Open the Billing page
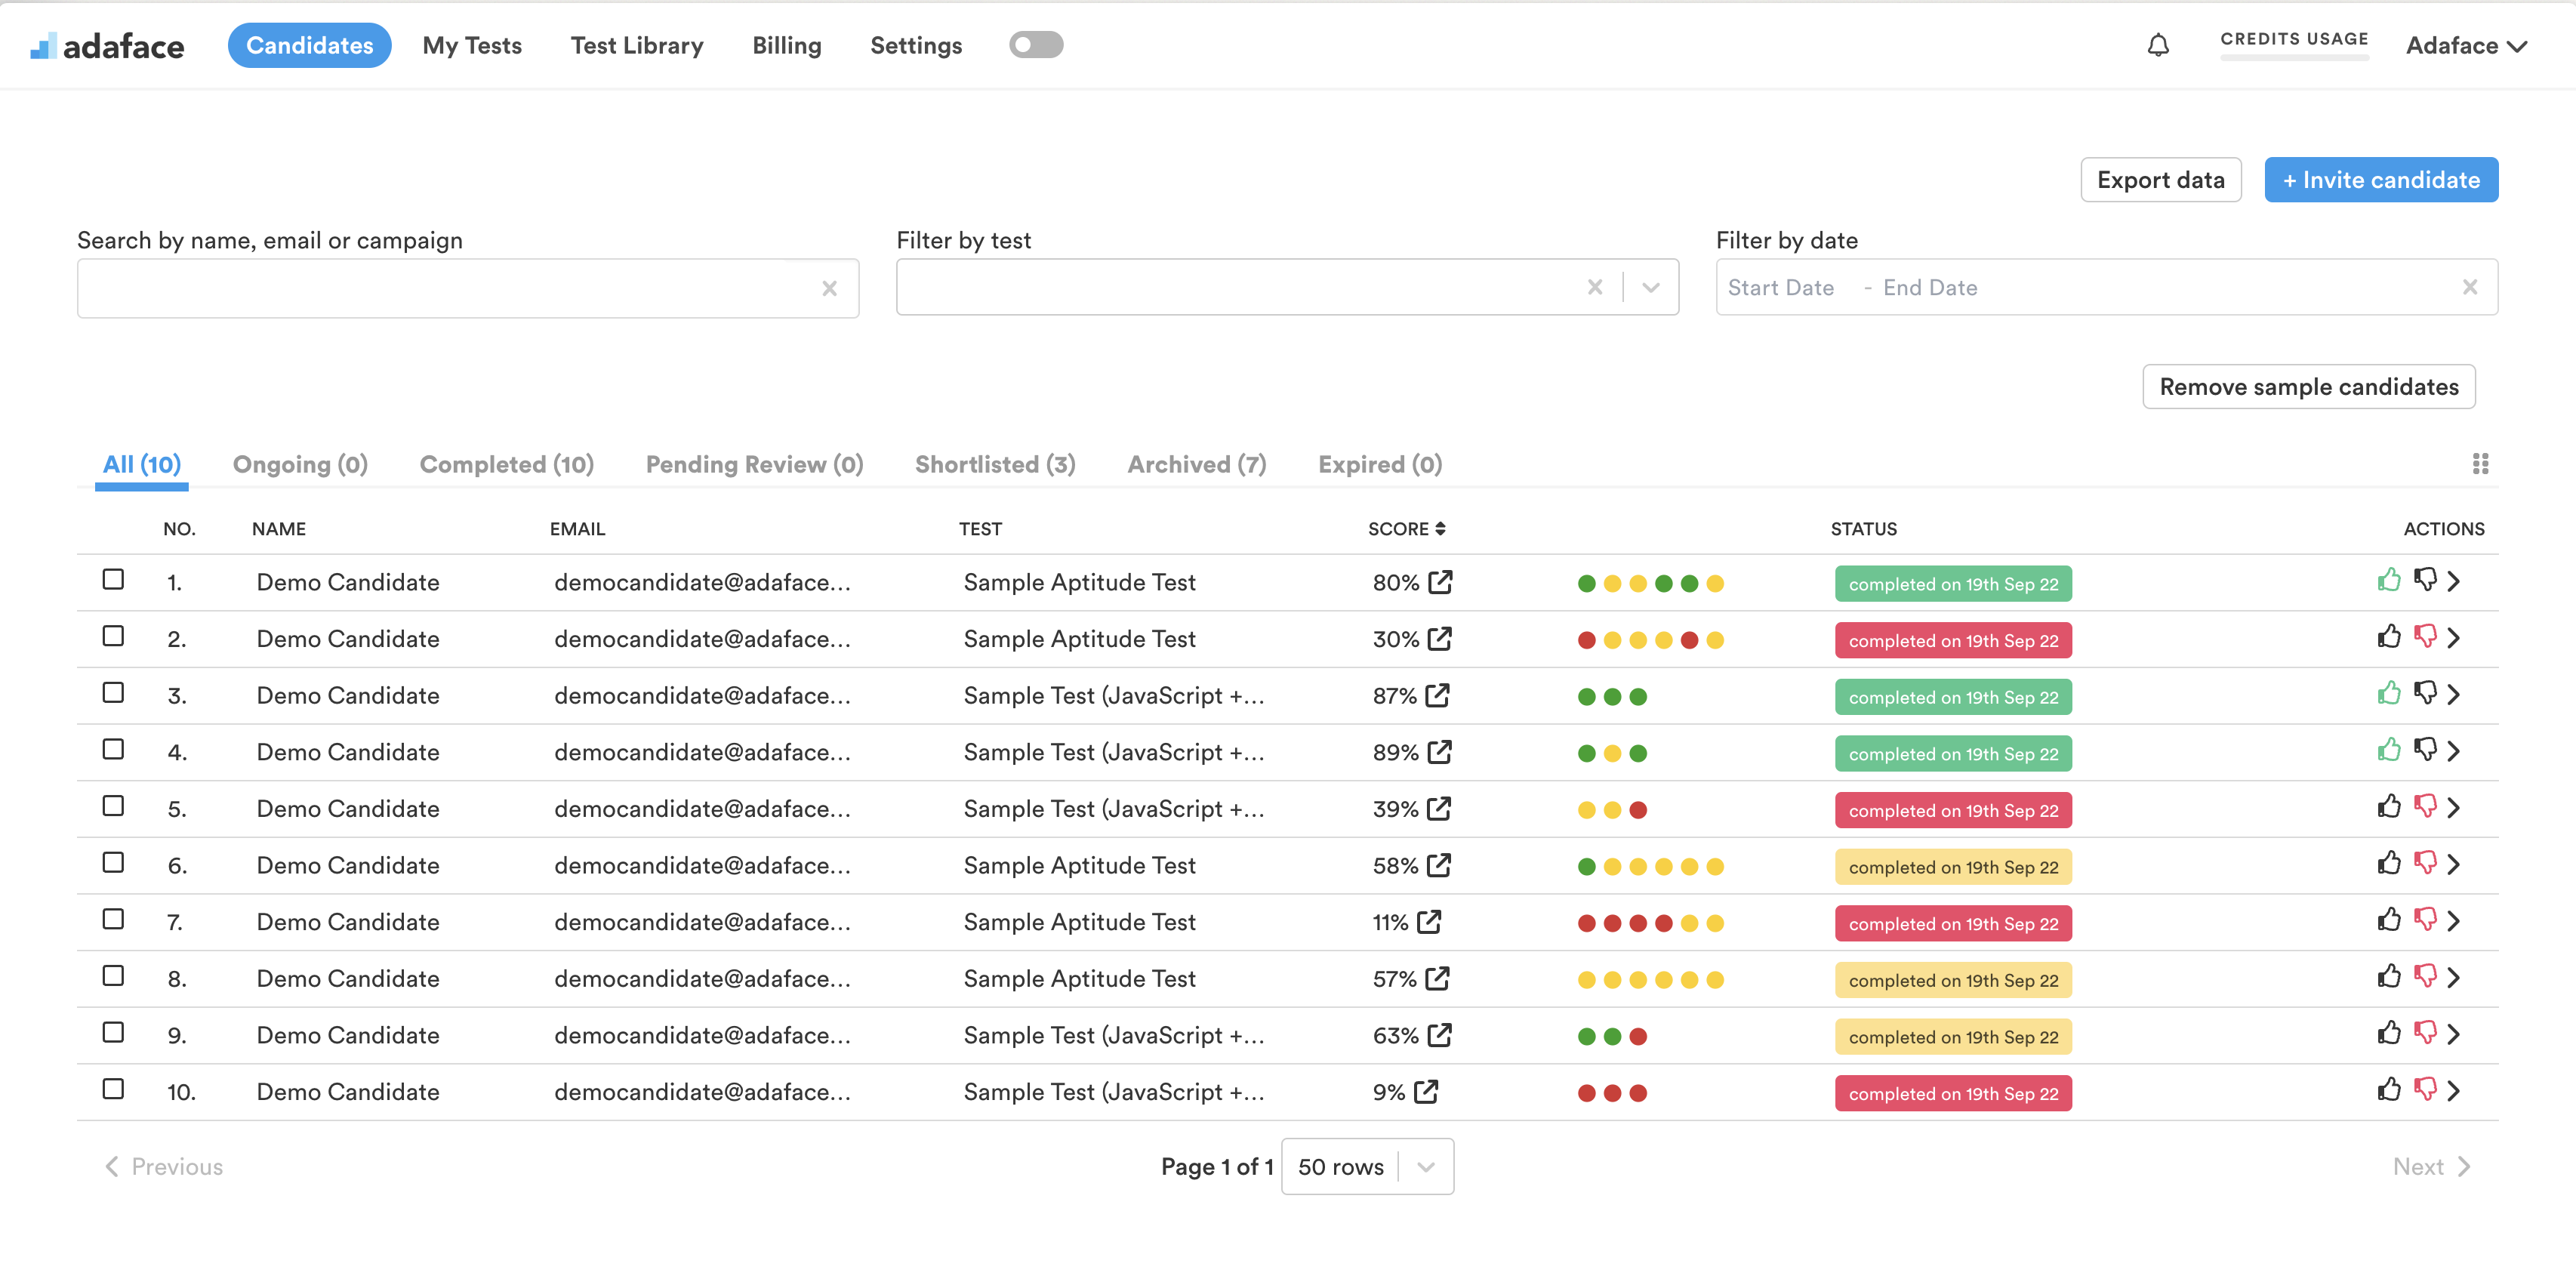The image size is (2576, 1285). coord(787,46)
